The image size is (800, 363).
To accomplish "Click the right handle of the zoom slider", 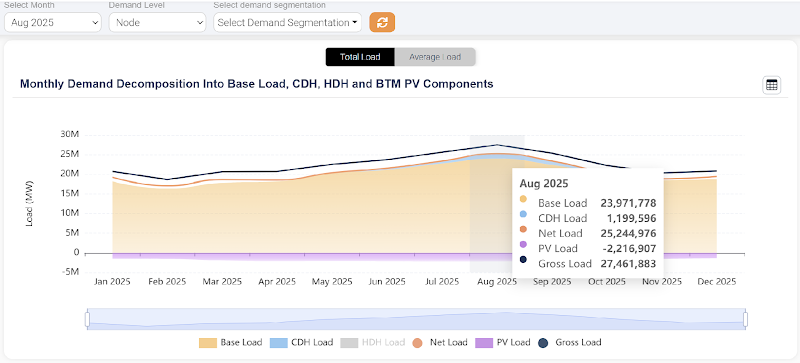I will click(x=745, y=320).
